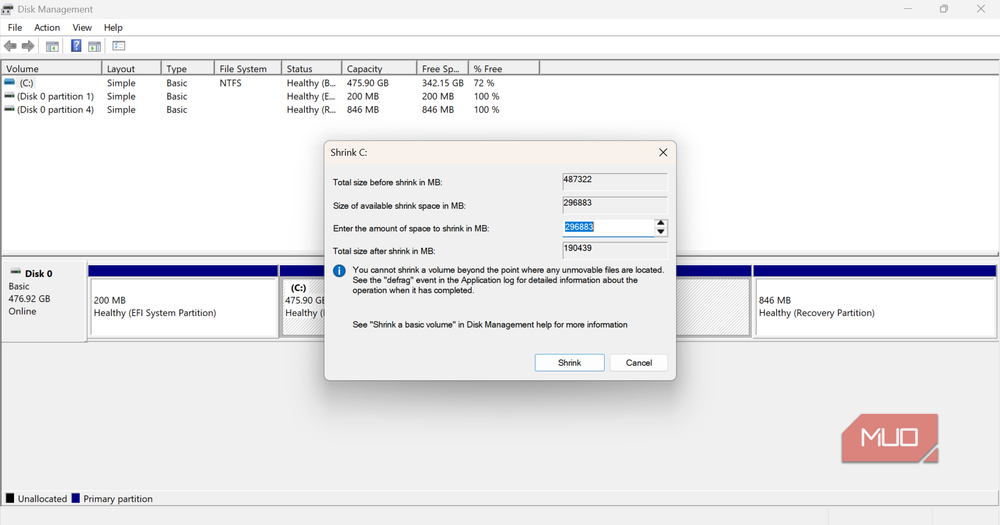1000x525 pixels.
Task: Click the total size after shrink value 190439
Action: click(615, 249)
